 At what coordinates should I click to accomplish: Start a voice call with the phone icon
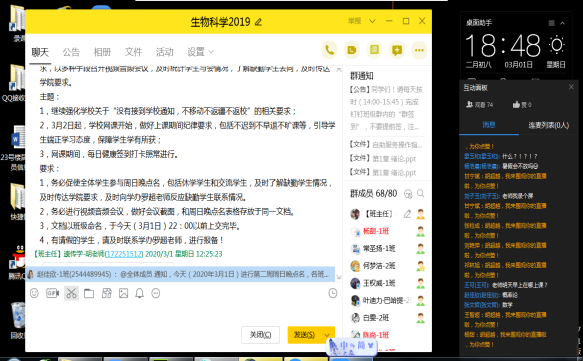point(329,50)
